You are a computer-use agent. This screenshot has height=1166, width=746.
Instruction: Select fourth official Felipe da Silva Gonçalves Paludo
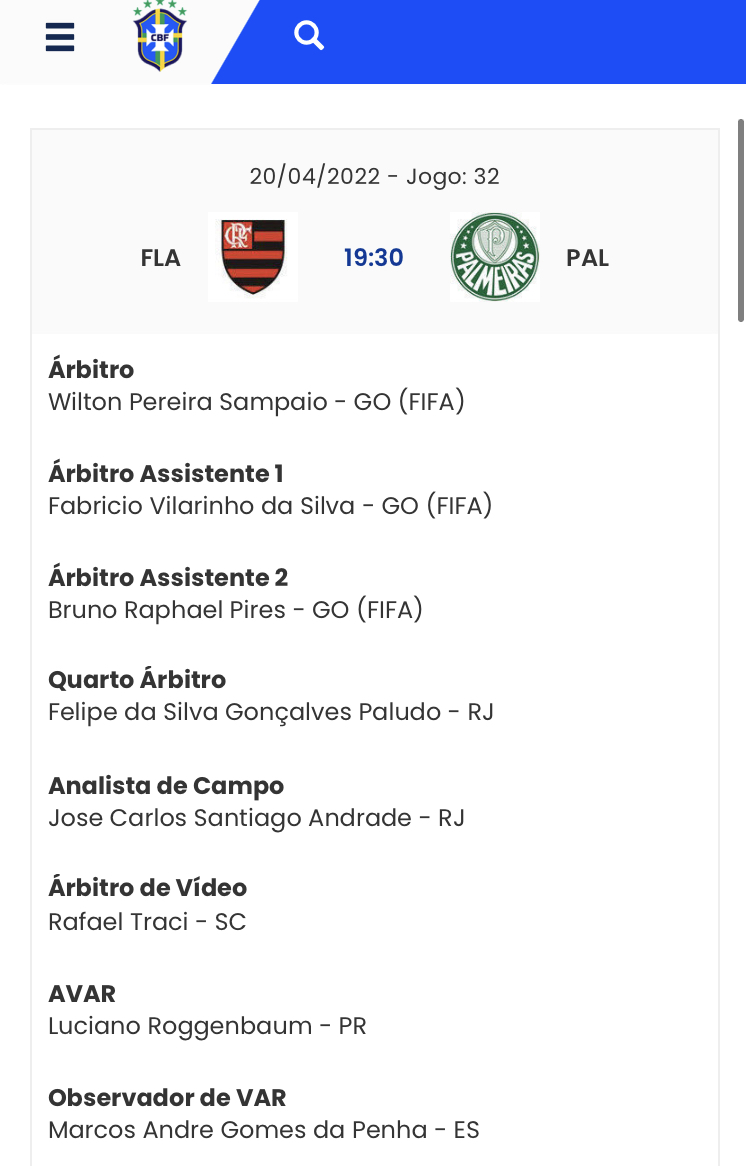click(x=271, y=712)
